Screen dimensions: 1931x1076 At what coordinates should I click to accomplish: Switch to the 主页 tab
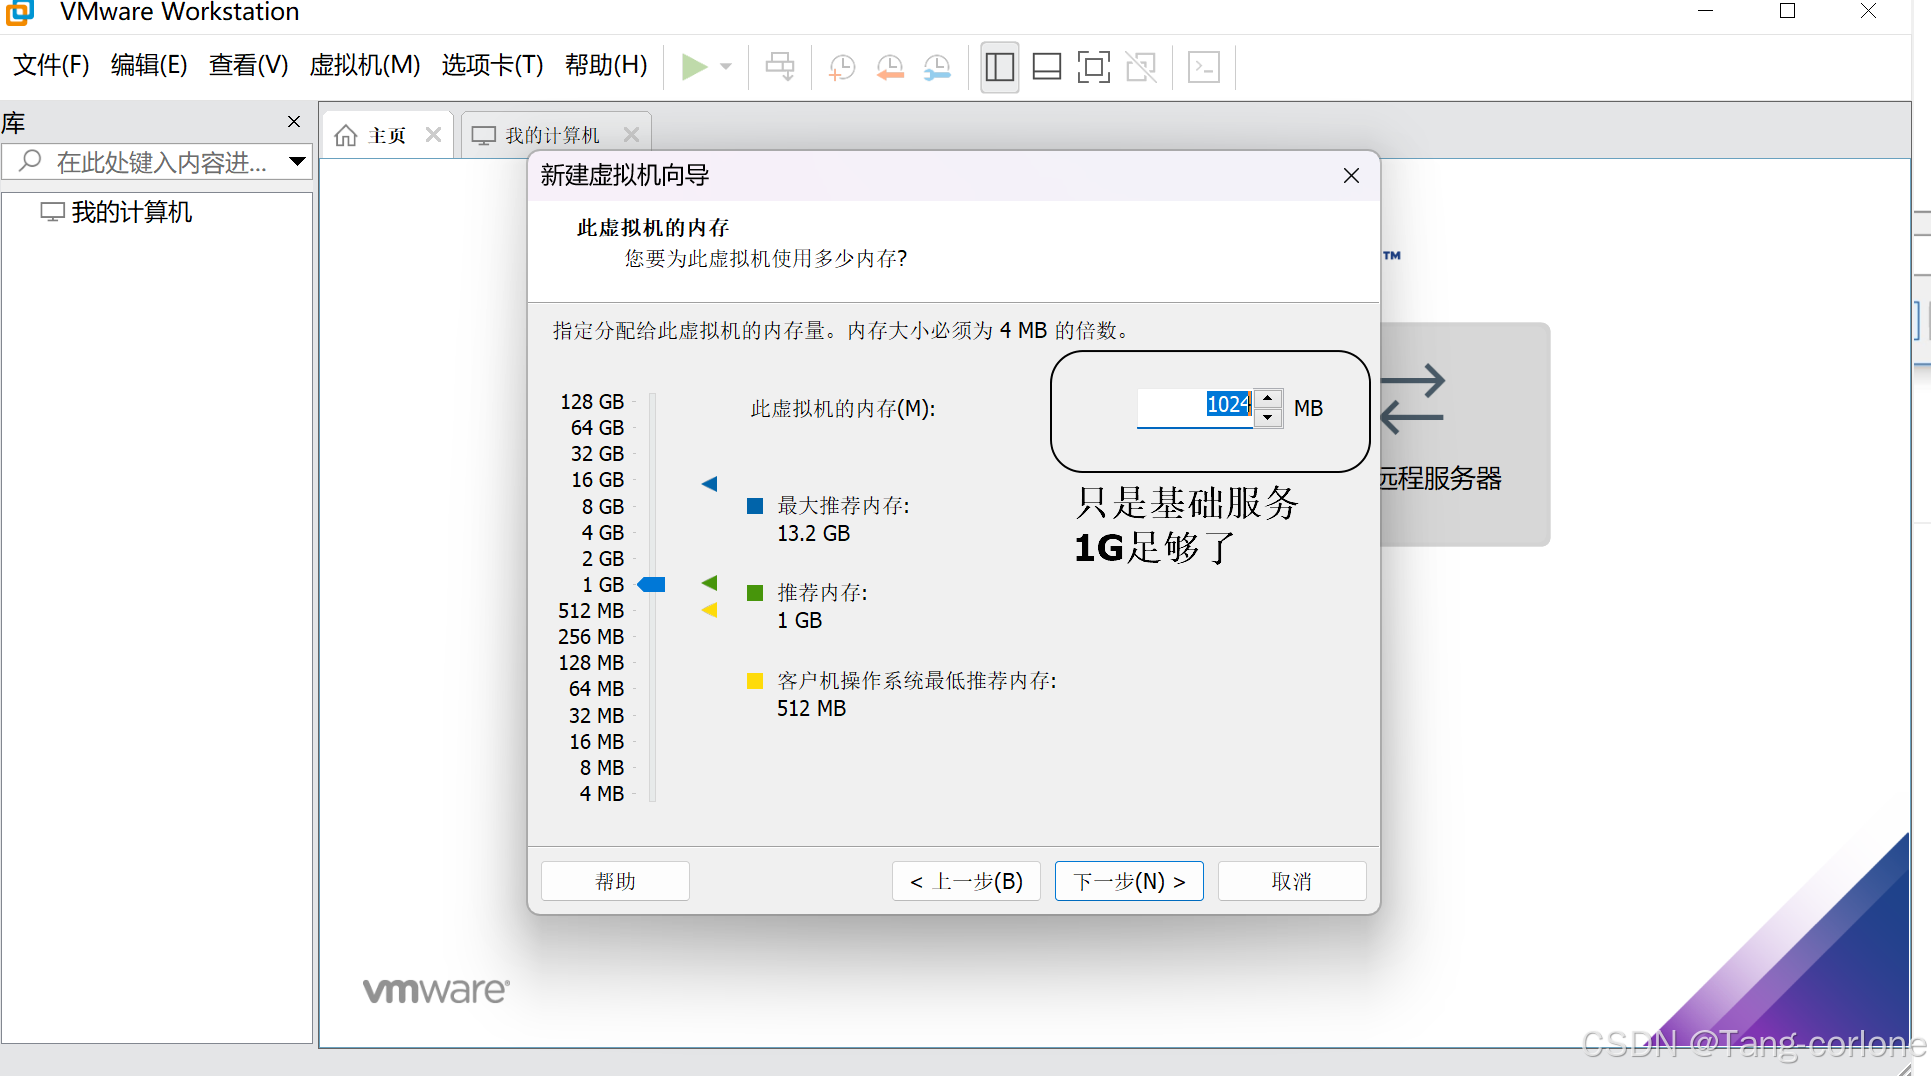click(x=387, y=135)
